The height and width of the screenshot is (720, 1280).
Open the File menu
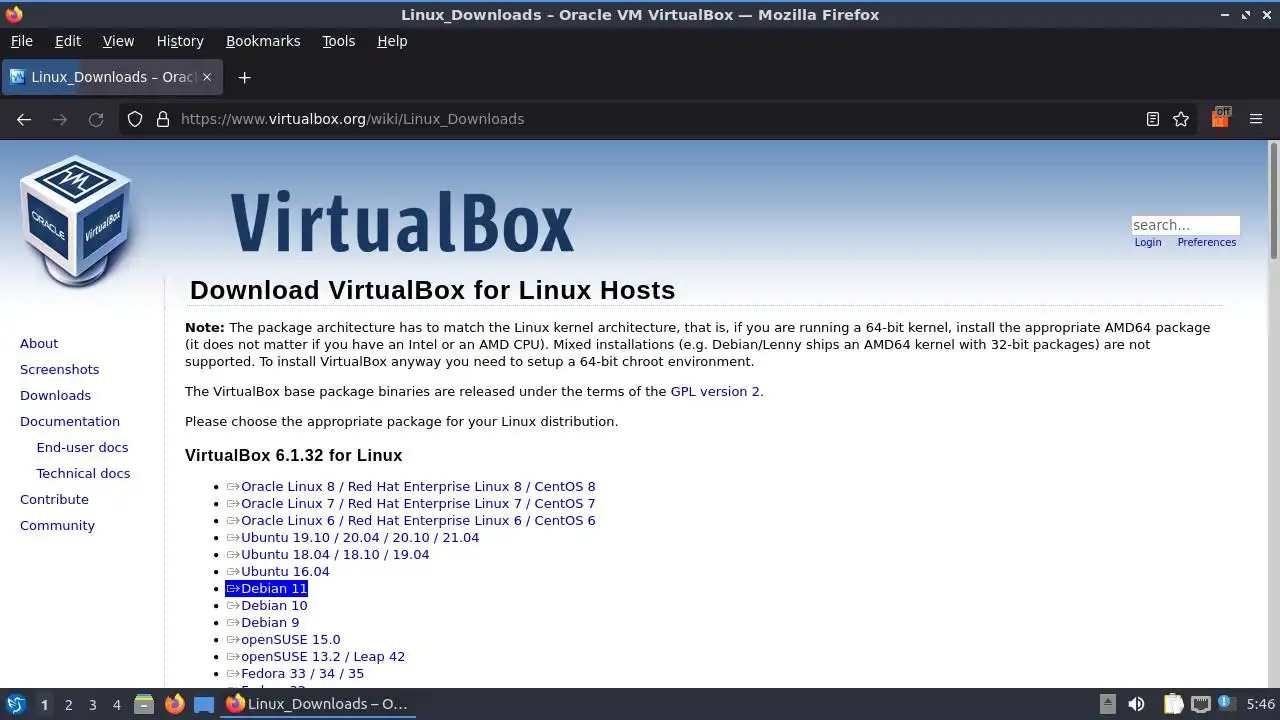[21, 41]
